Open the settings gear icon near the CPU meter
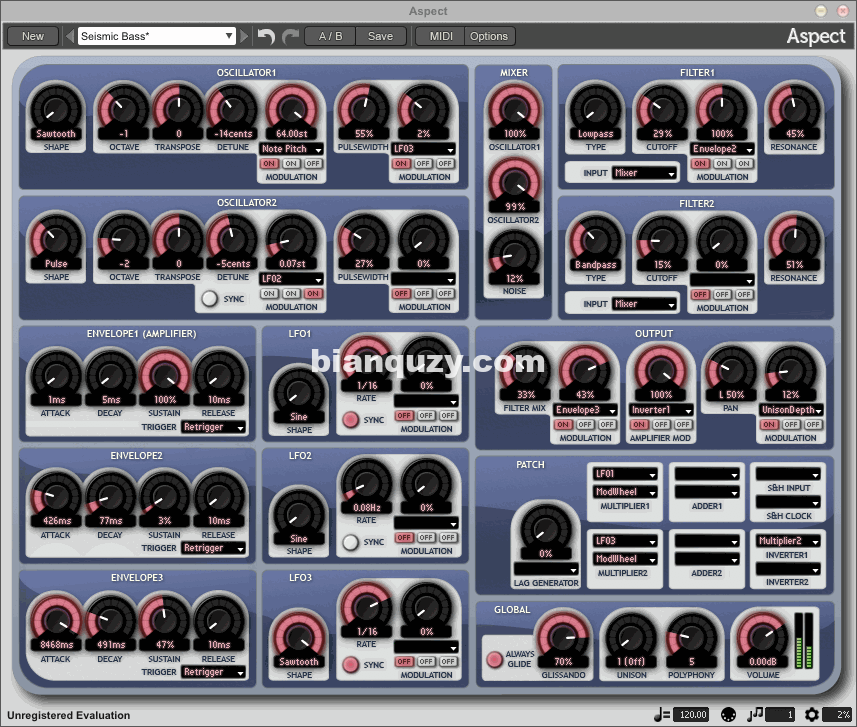Image resolution: width=857 pixels, height=727 pixels. pyautogui.click(x=813, y=715)
